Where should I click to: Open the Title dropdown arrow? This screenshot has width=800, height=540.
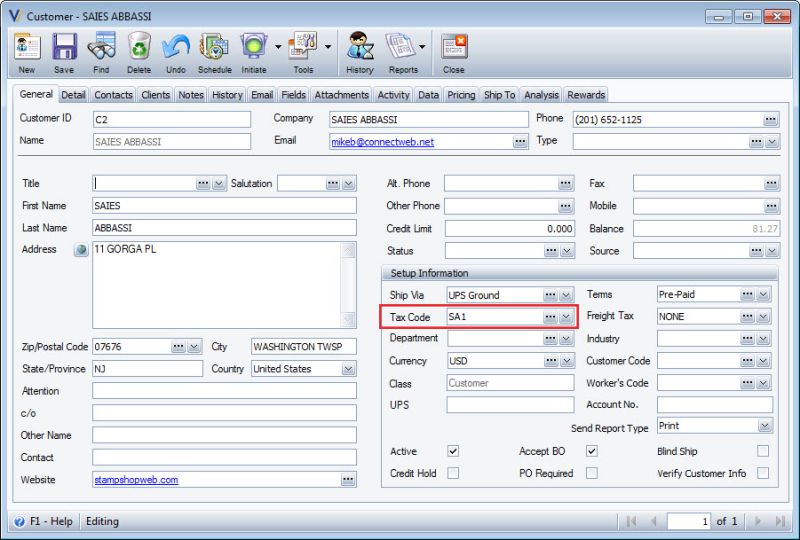pyautogui.click(x=219, y=184)
